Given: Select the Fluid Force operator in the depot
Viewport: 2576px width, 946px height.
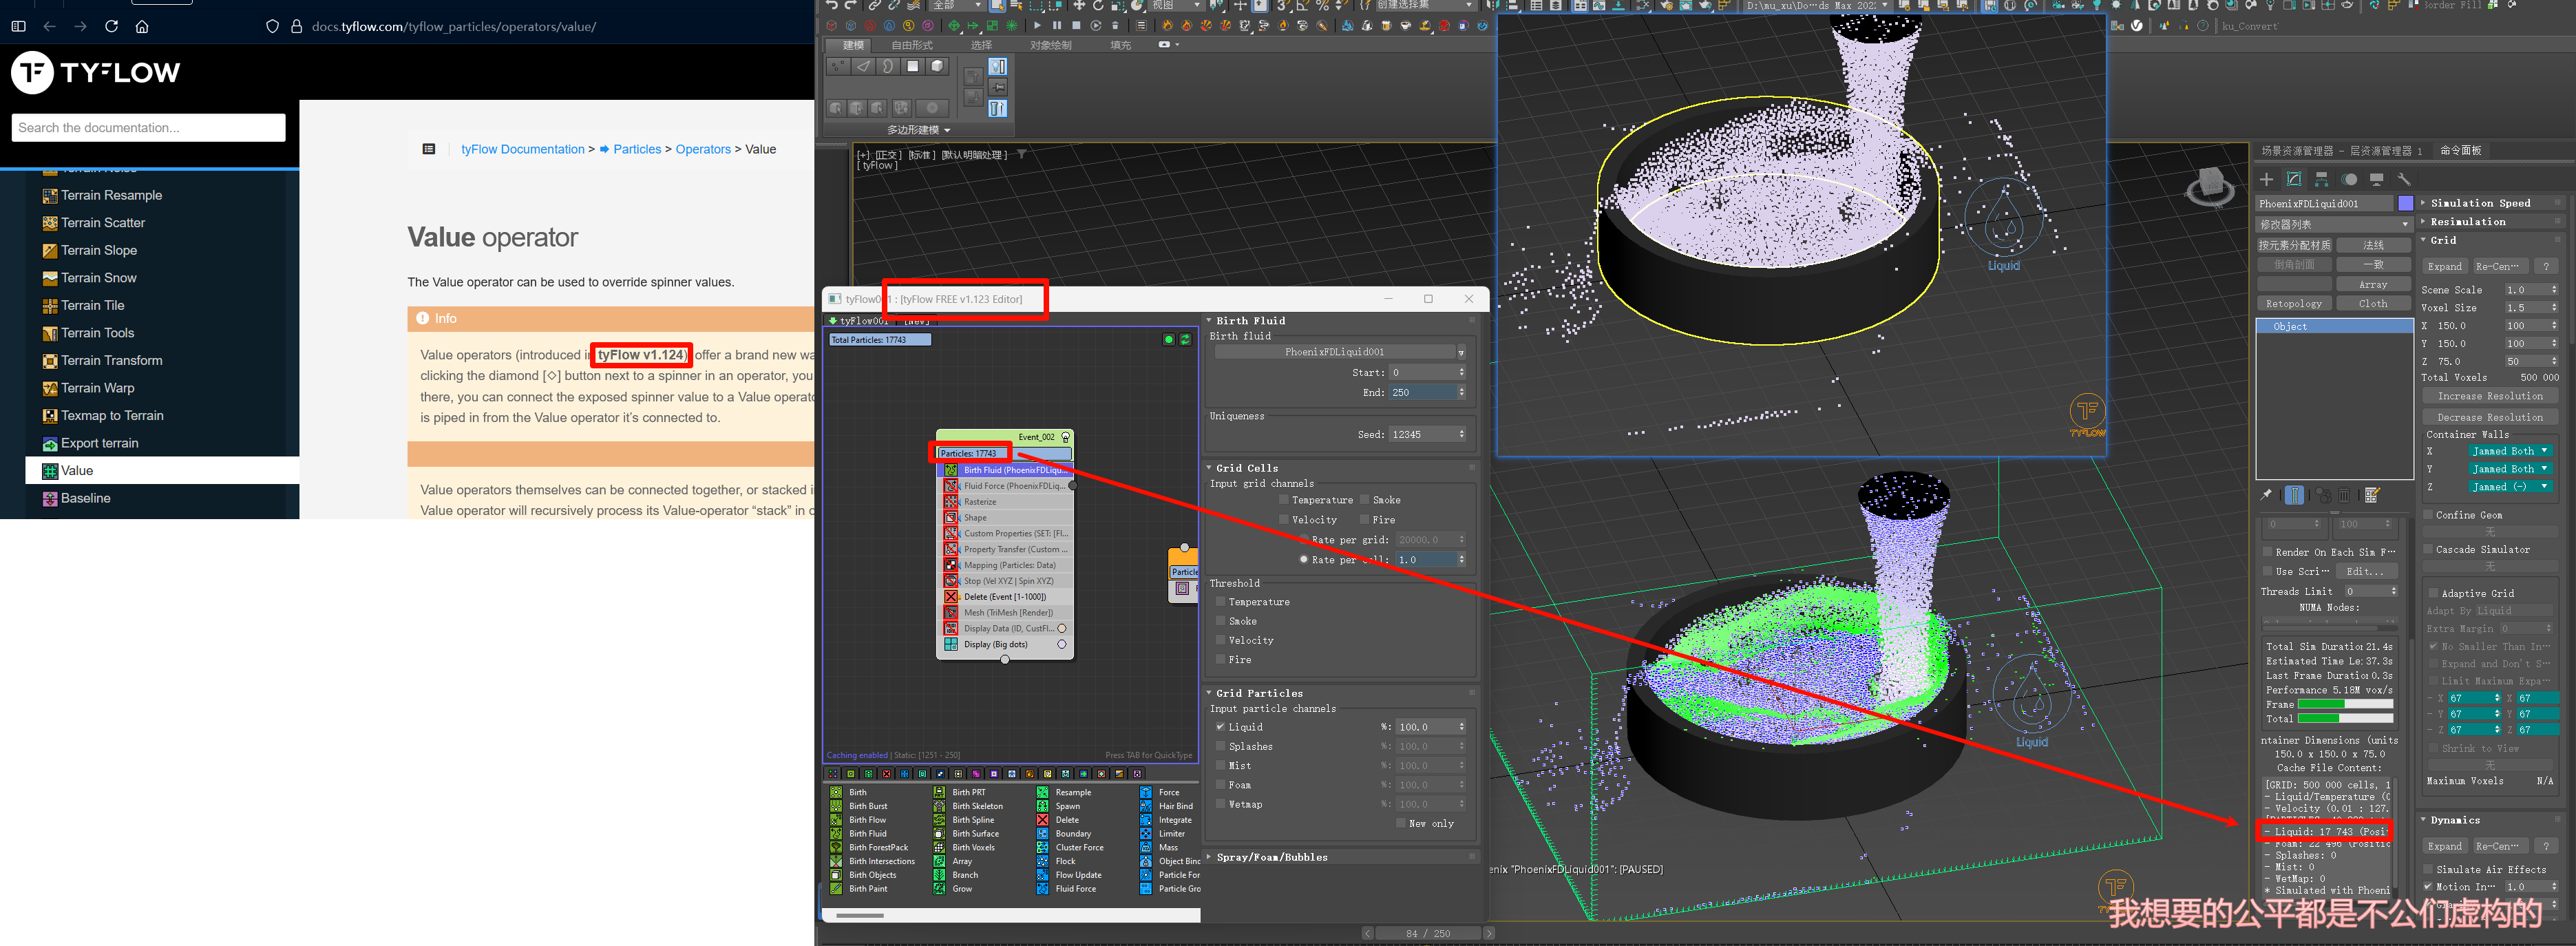Looking at the screenshot, I should coord(1075,888).
